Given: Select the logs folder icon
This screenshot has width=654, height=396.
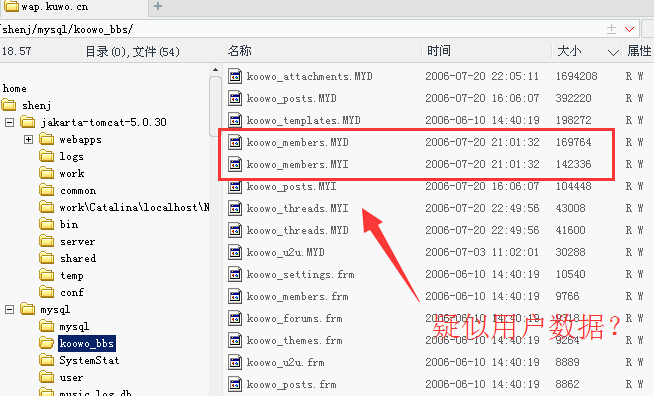Looking at the screenshot, I should 47,156.
